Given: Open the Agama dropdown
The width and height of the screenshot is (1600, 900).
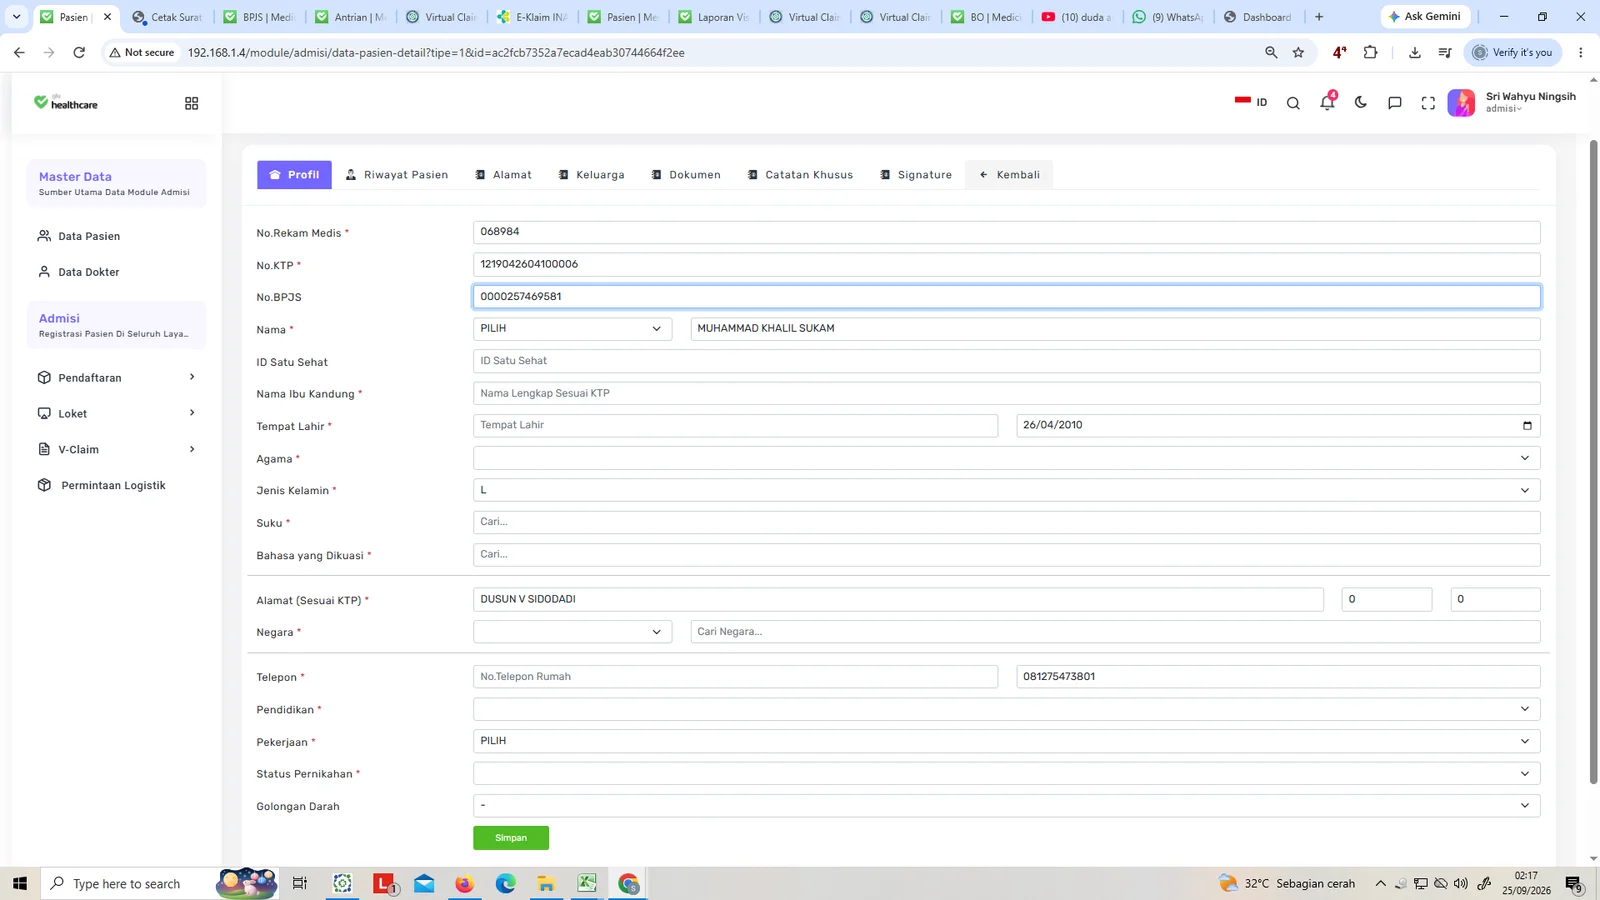Looking at the screenshot, I should click(x=1006, y=458).
